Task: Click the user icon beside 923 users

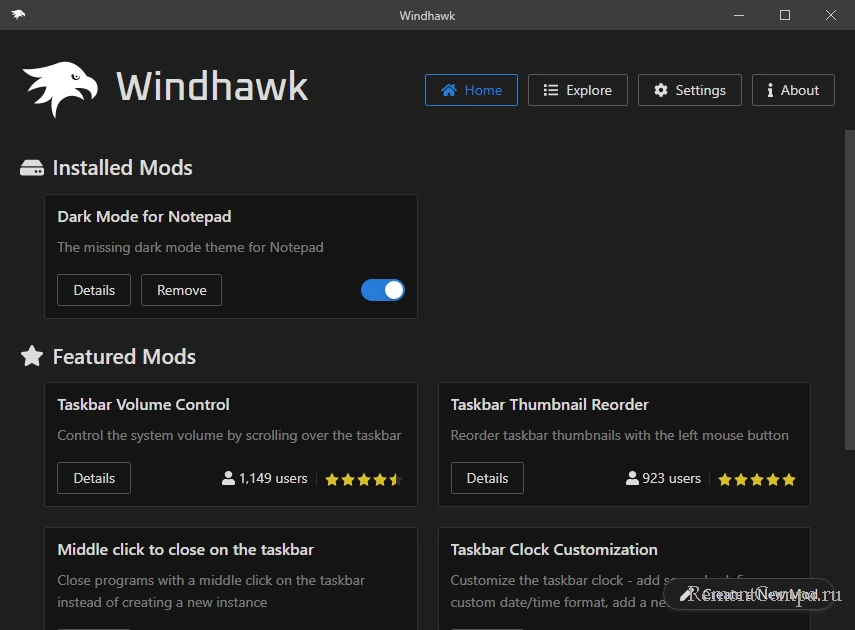Action: [x=632, y=478]
